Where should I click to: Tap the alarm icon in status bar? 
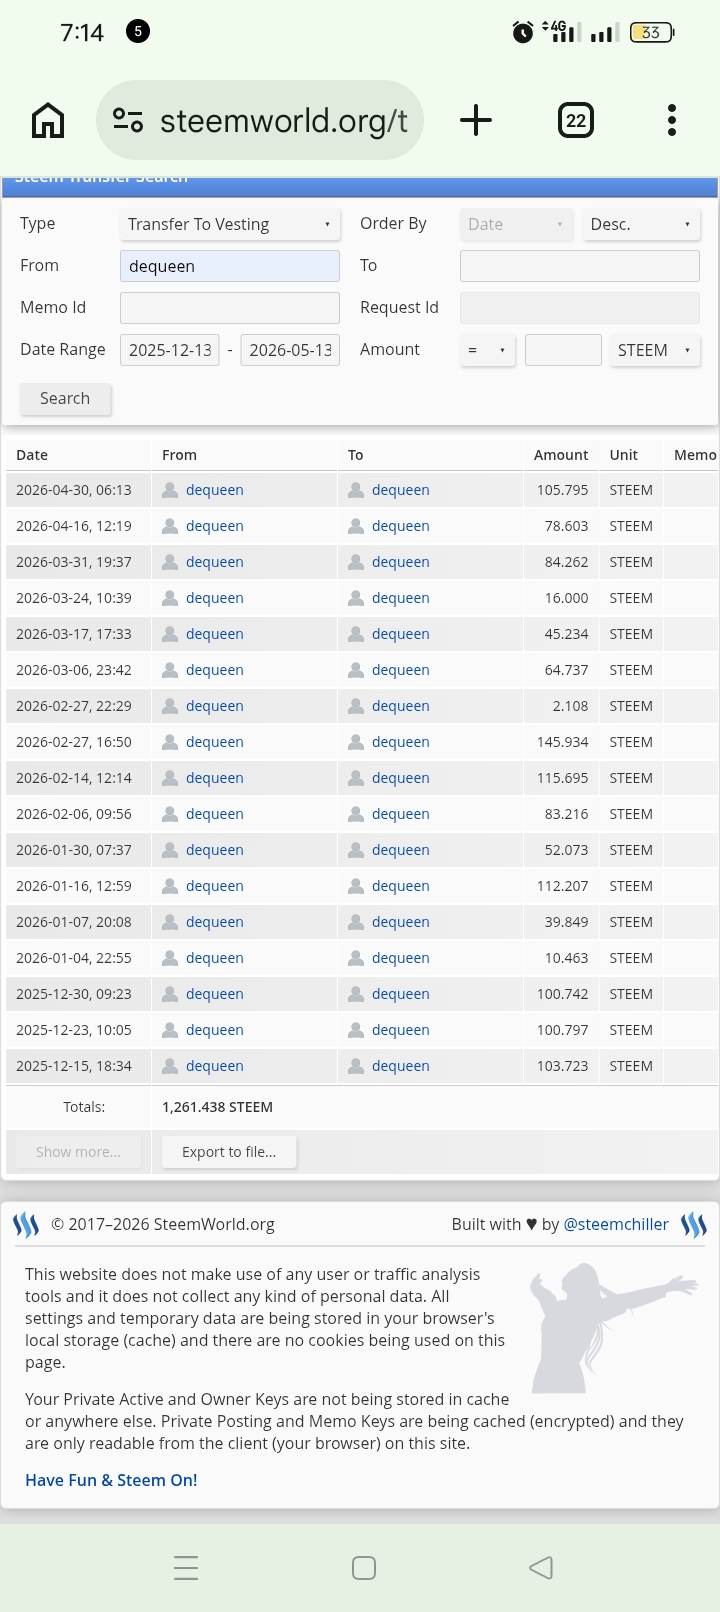pos(523,33)
